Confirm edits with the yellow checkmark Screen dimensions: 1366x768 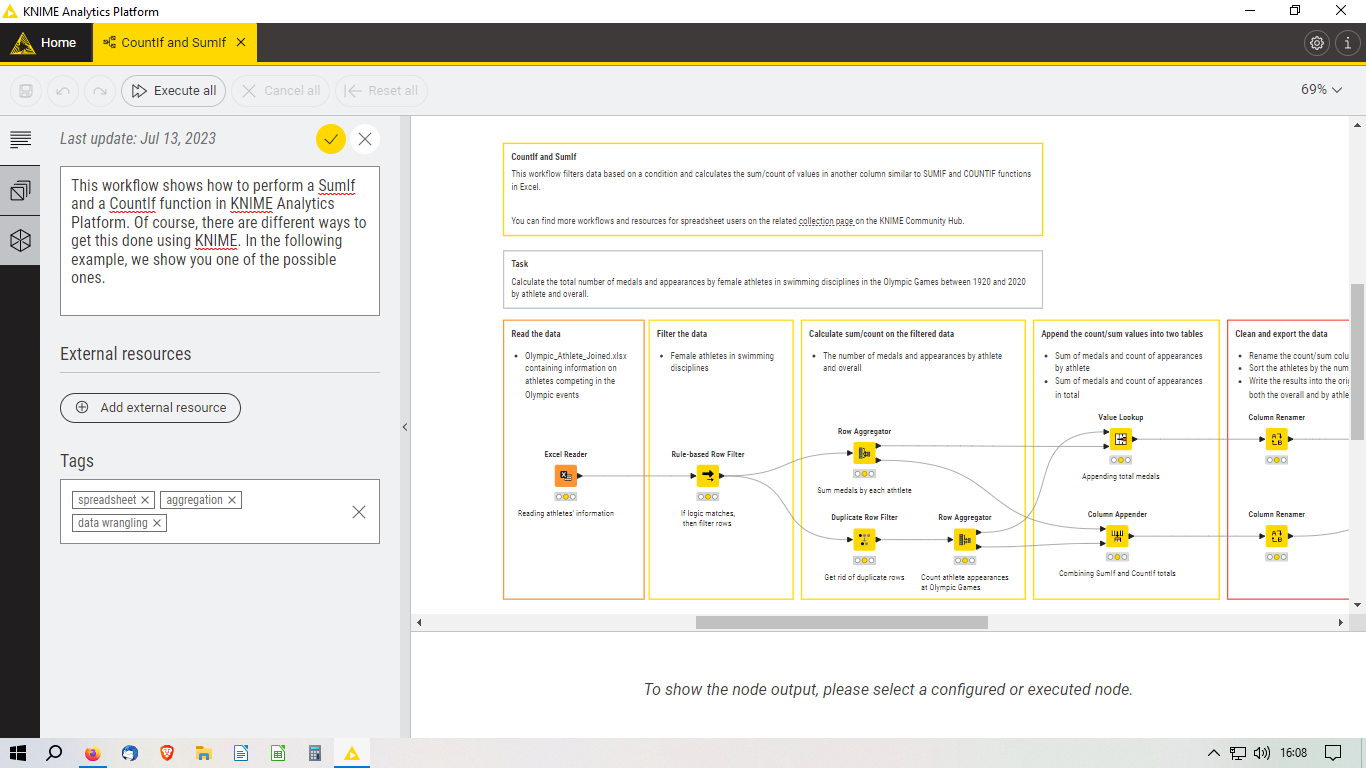pos(331,139)
